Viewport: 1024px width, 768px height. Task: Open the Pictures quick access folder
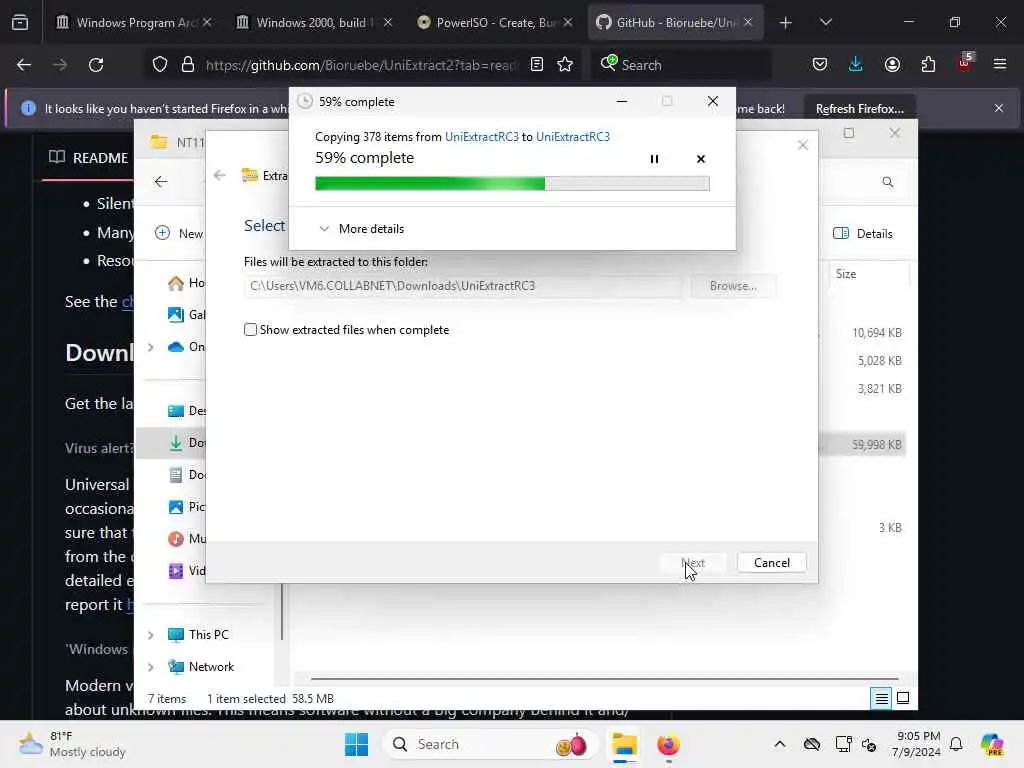(x=186, y=507)
